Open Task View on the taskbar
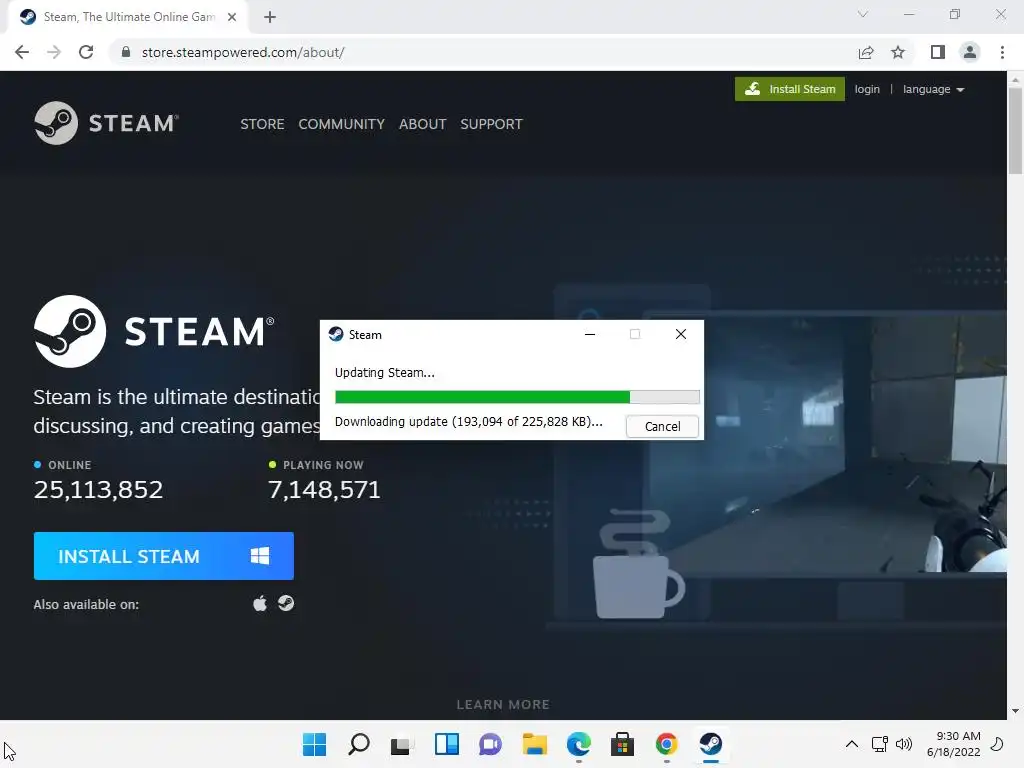 [402, 744]
